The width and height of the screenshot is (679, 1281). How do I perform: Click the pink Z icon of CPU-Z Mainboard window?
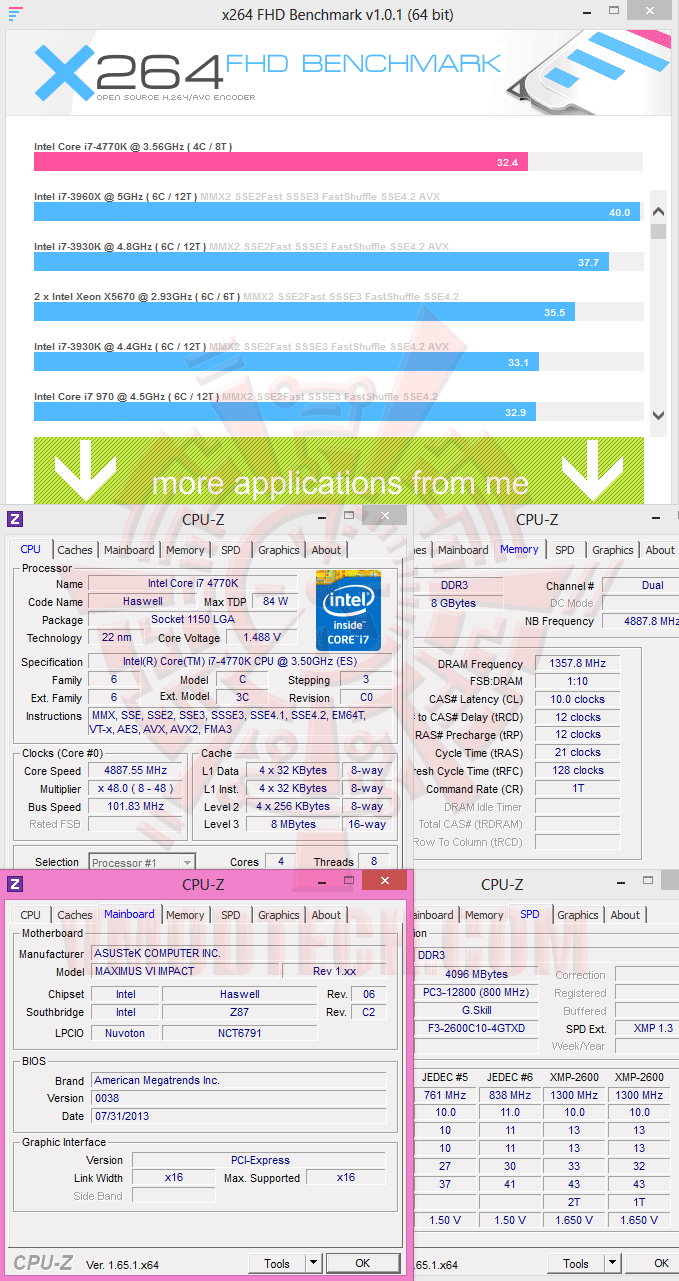[x=15, y=884]
